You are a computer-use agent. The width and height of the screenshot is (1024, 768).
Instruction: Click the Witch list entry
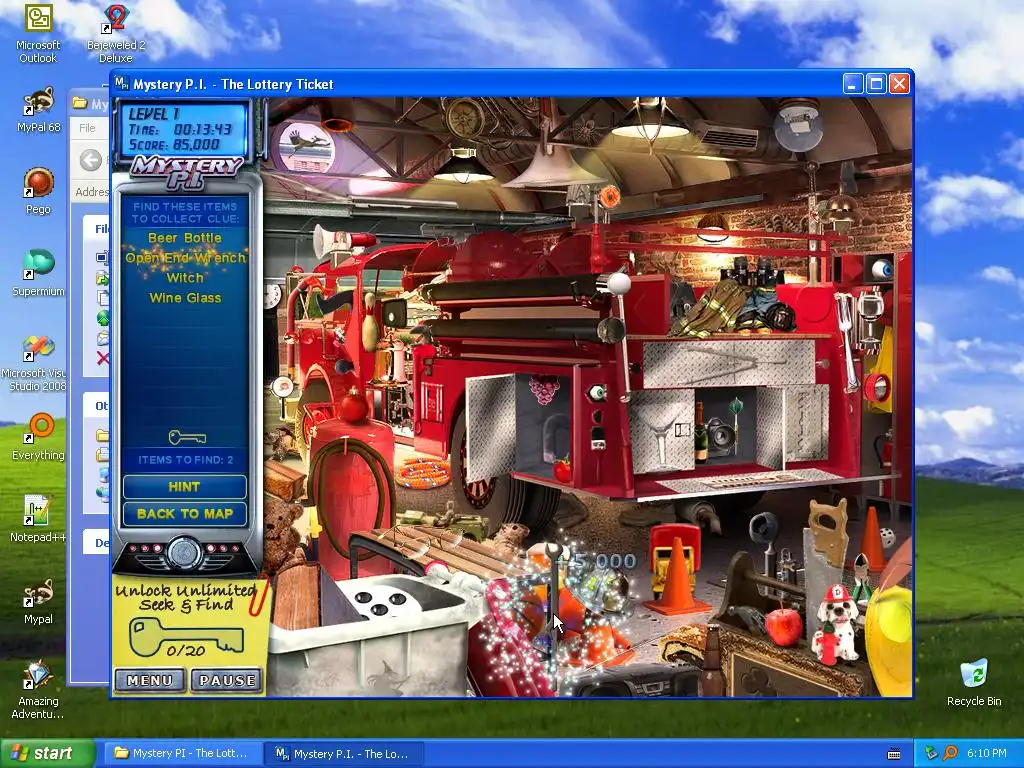pos(185,278)
